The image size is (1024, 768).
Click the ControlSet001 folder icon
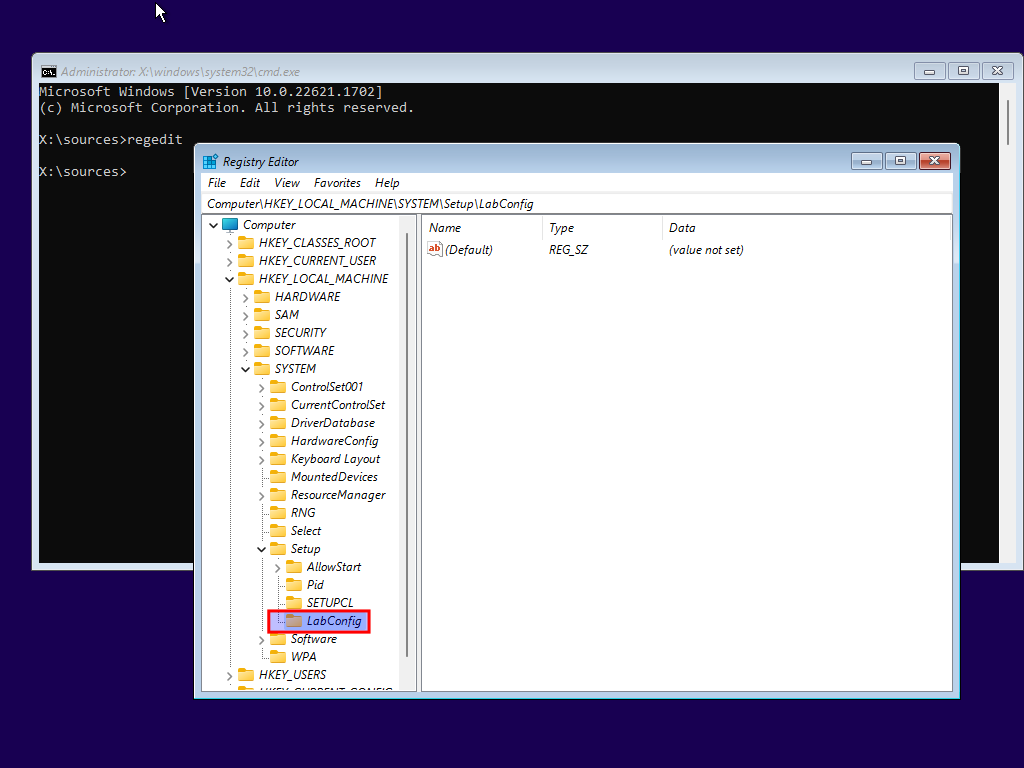click(x=278, y=387)
